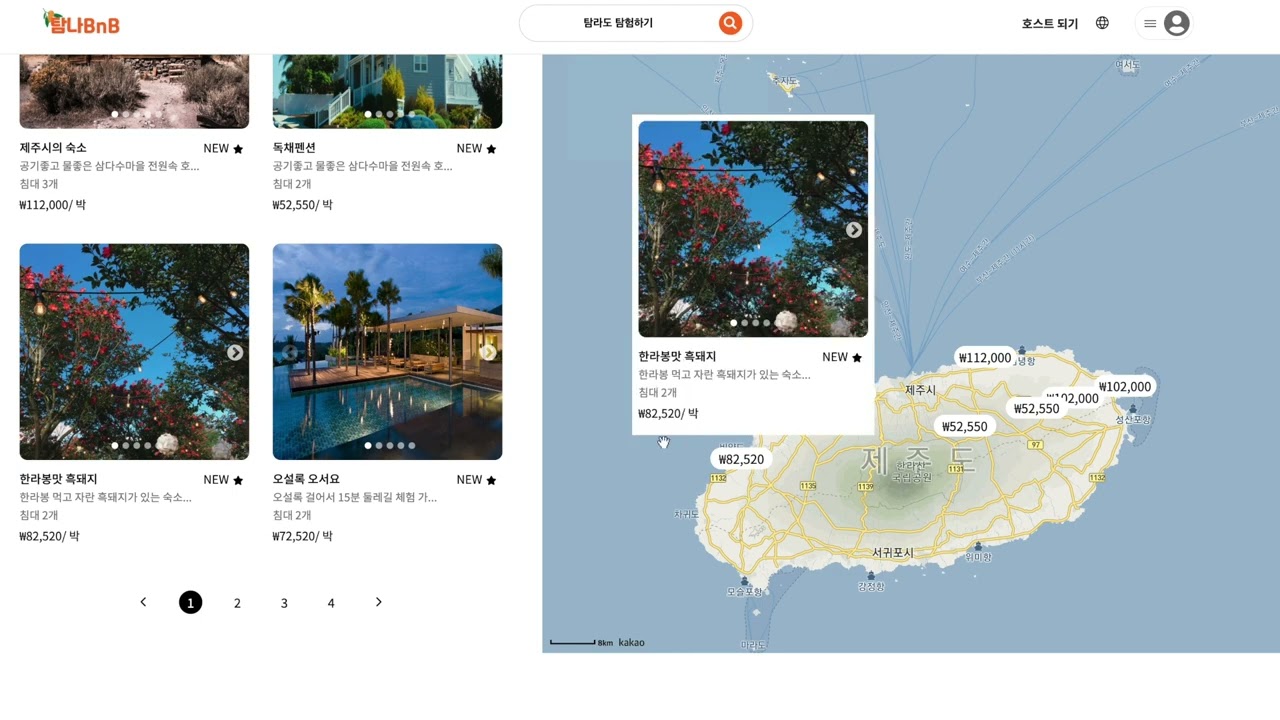Select page 2 in pagination

click(x=237, y=603)
